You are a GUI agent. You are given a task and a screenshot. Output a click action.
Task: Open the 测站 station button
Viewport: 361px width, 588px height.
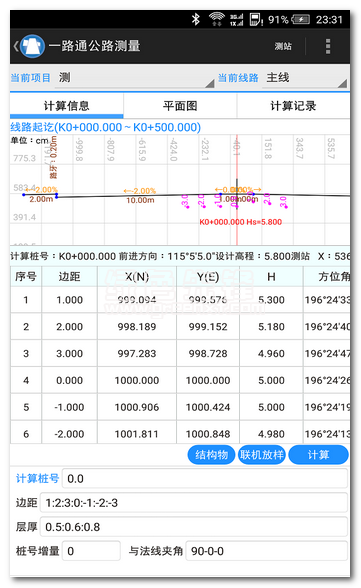point(283,46)
